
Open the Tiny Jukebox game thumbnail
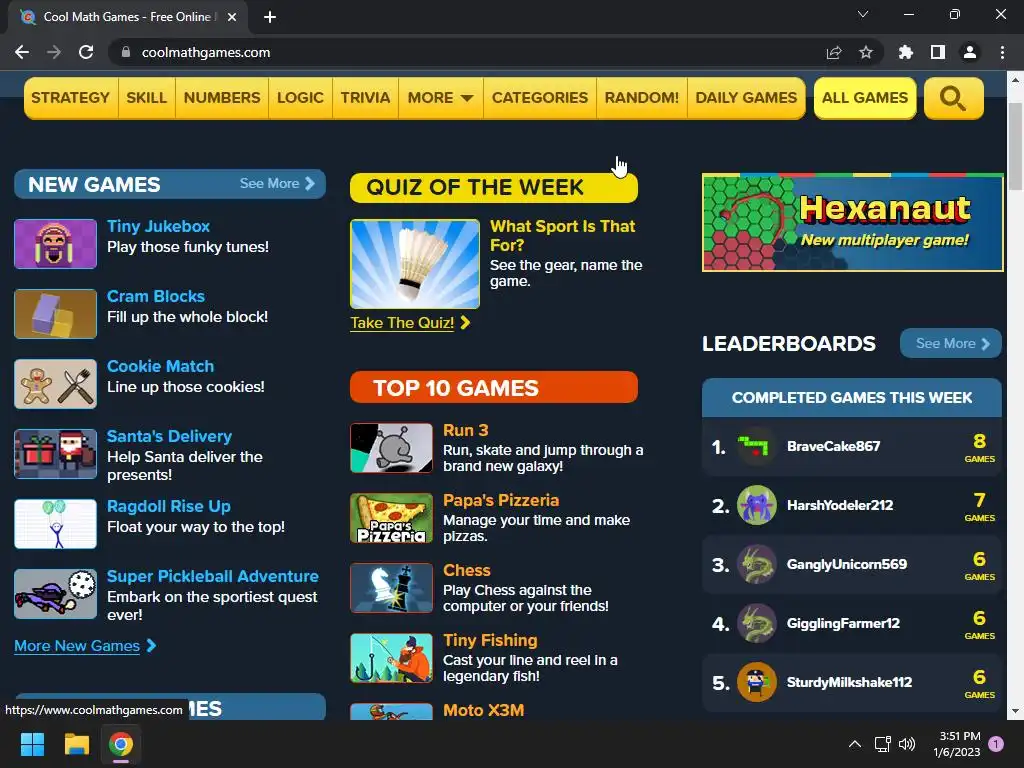point(56,244)
